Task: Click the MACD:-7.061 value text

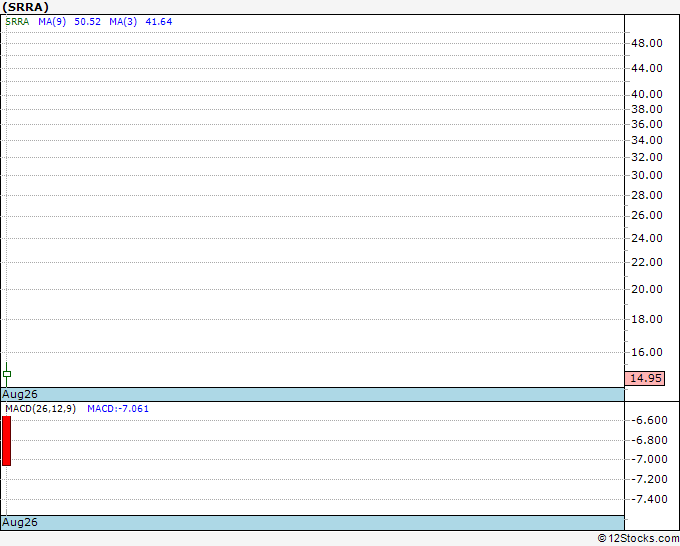Action: coord(118,409)
